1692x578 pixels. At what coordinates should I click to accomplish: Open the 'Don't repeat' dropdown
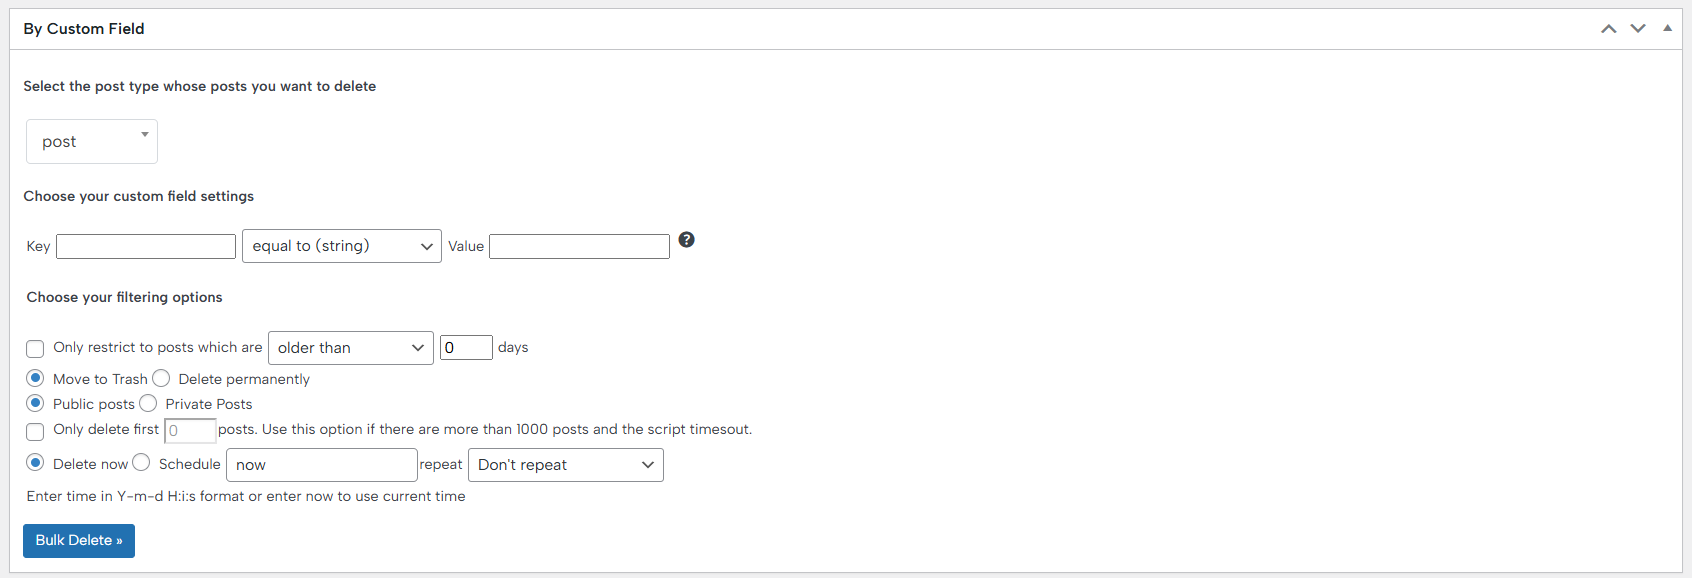point(565,465)
